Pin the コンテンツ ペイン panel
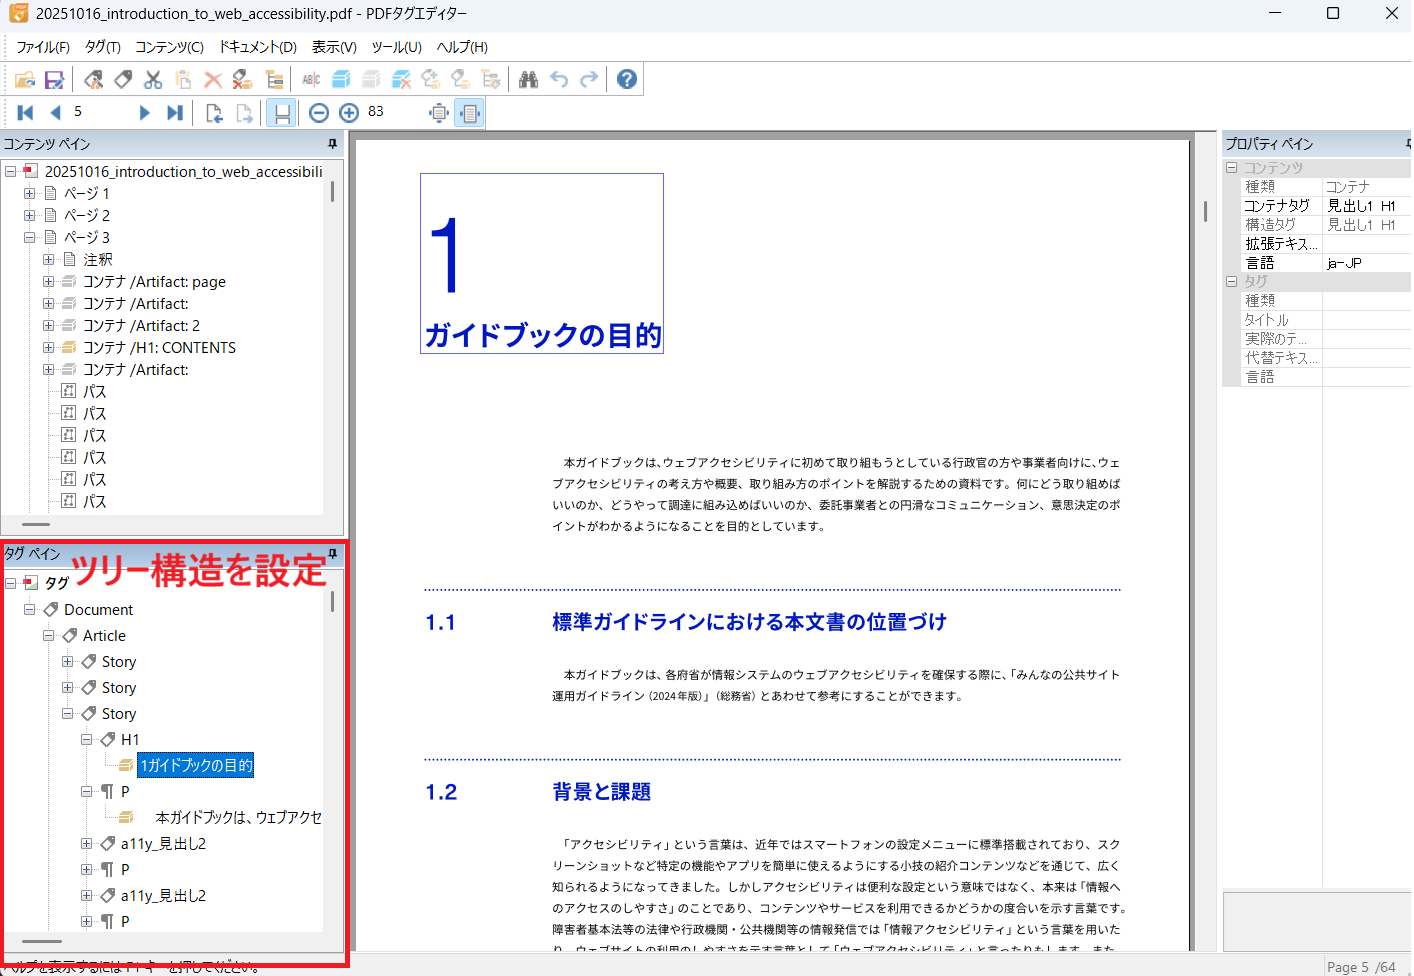 (x=333, y=144)
